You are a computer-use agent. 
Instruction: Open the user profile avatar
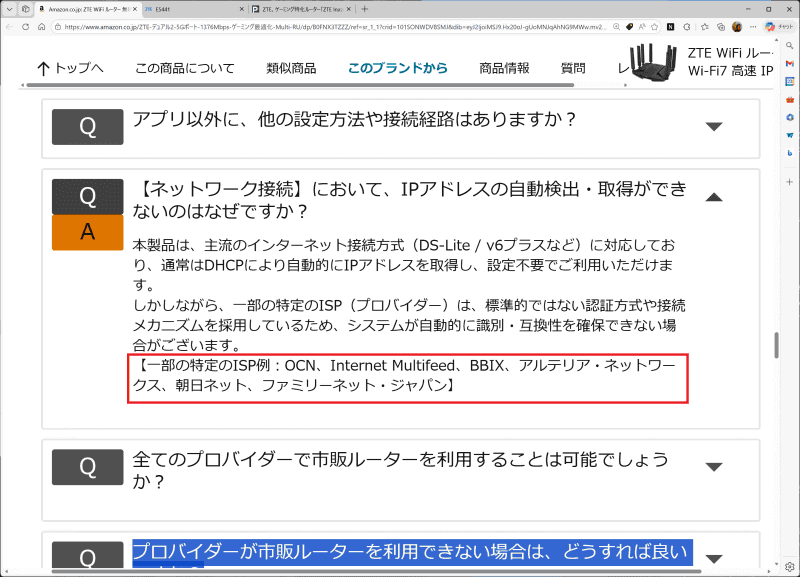737,27
